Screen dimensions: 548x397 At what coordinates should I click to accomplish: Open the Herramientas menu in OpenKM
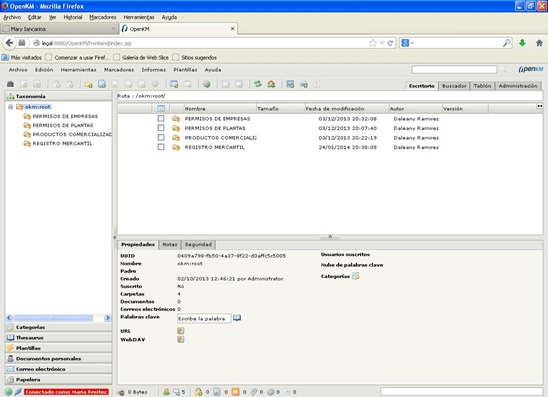point(78,70)
